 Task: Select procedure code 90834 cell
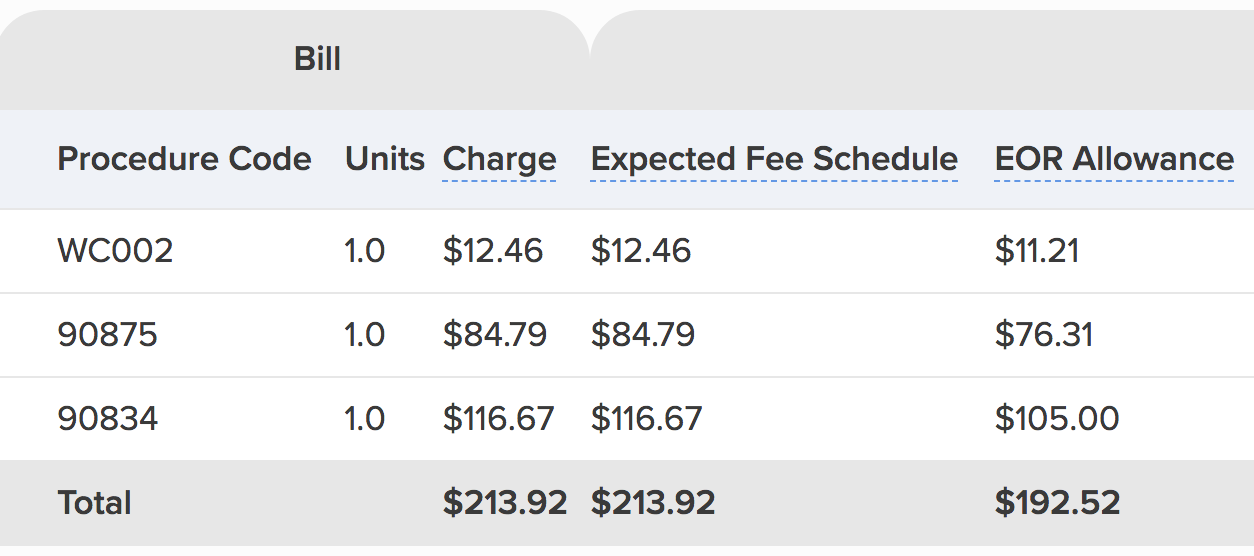click(108, 418)
